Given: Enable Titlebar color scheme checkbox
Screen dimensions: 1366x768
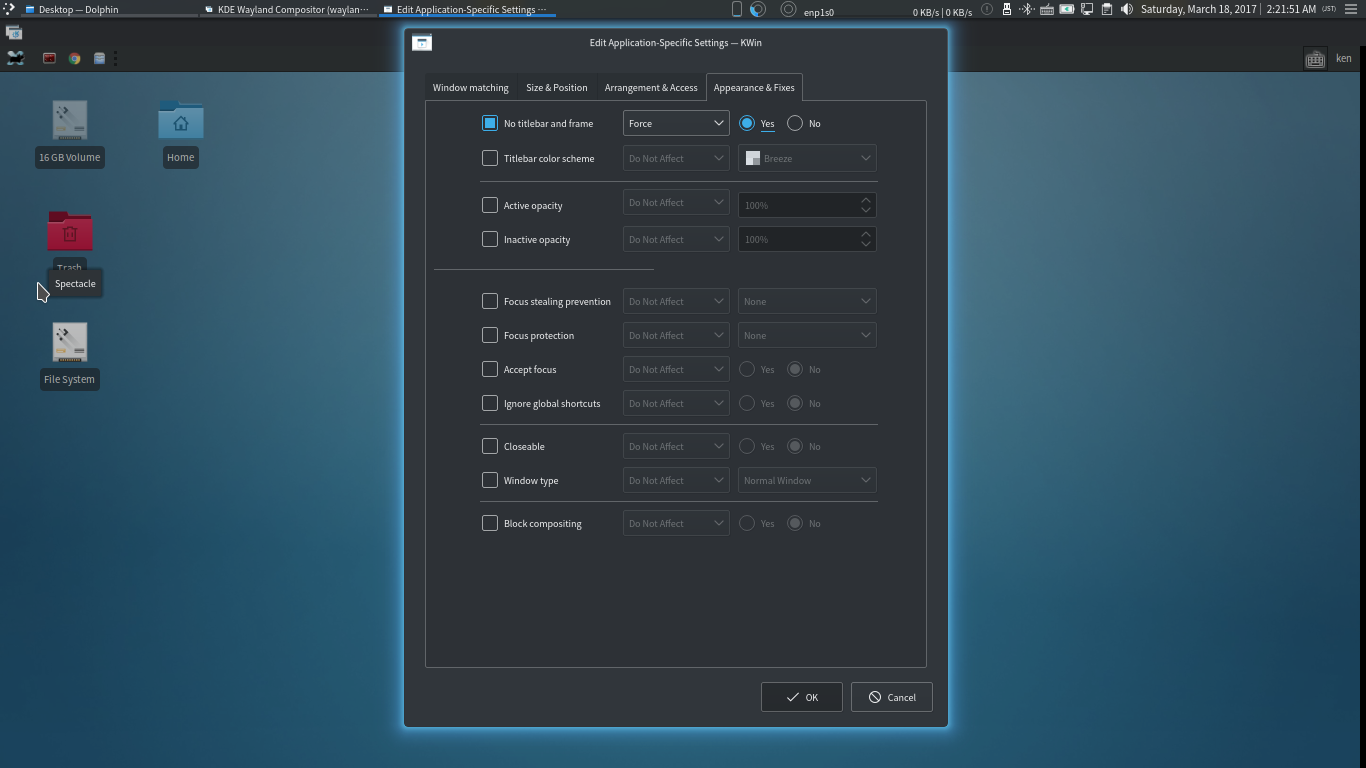Looking at the screenshot, I should pyautogui.click(x=490, y=158).
